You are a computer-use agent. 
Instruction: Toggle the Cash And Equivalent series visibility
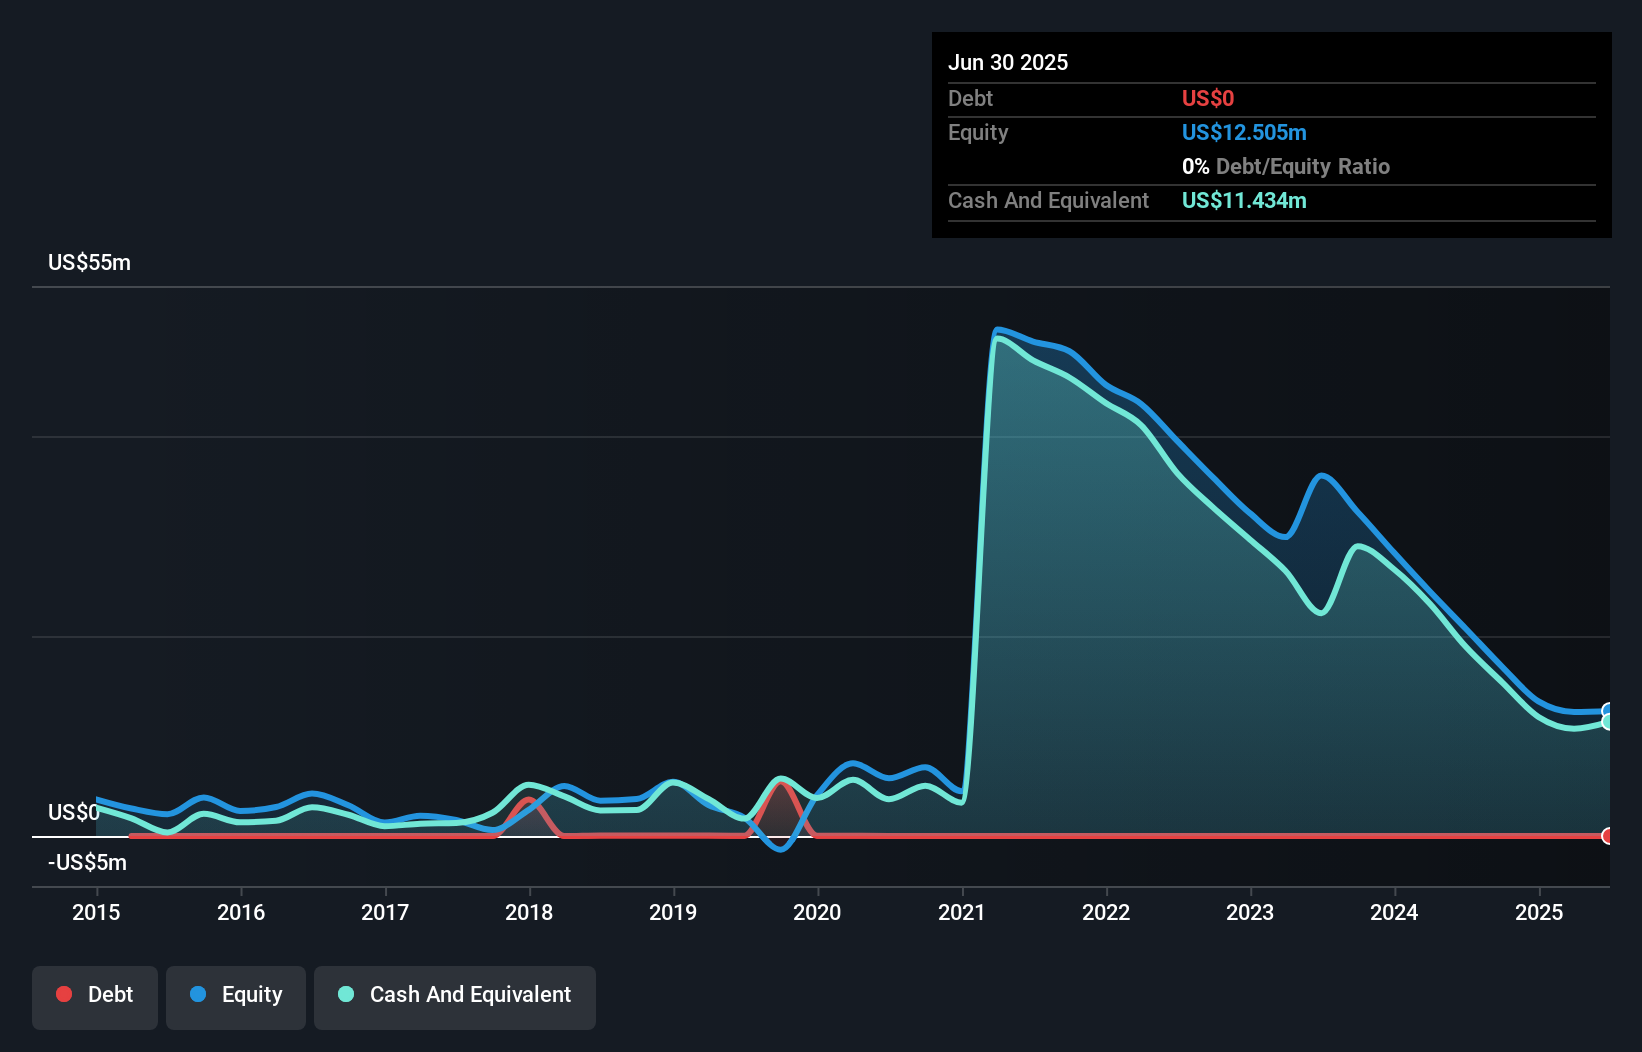point(455,996)
